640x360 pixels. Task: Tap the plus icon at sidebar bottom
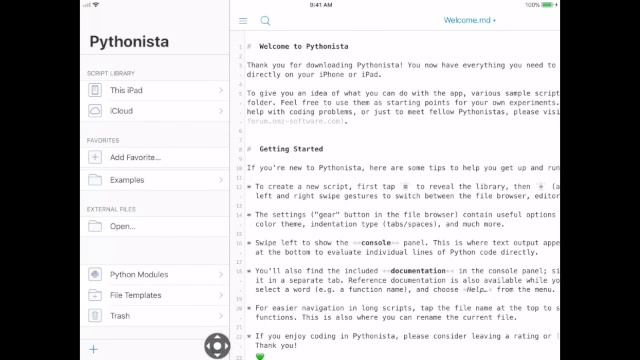[x=93, y=349]
